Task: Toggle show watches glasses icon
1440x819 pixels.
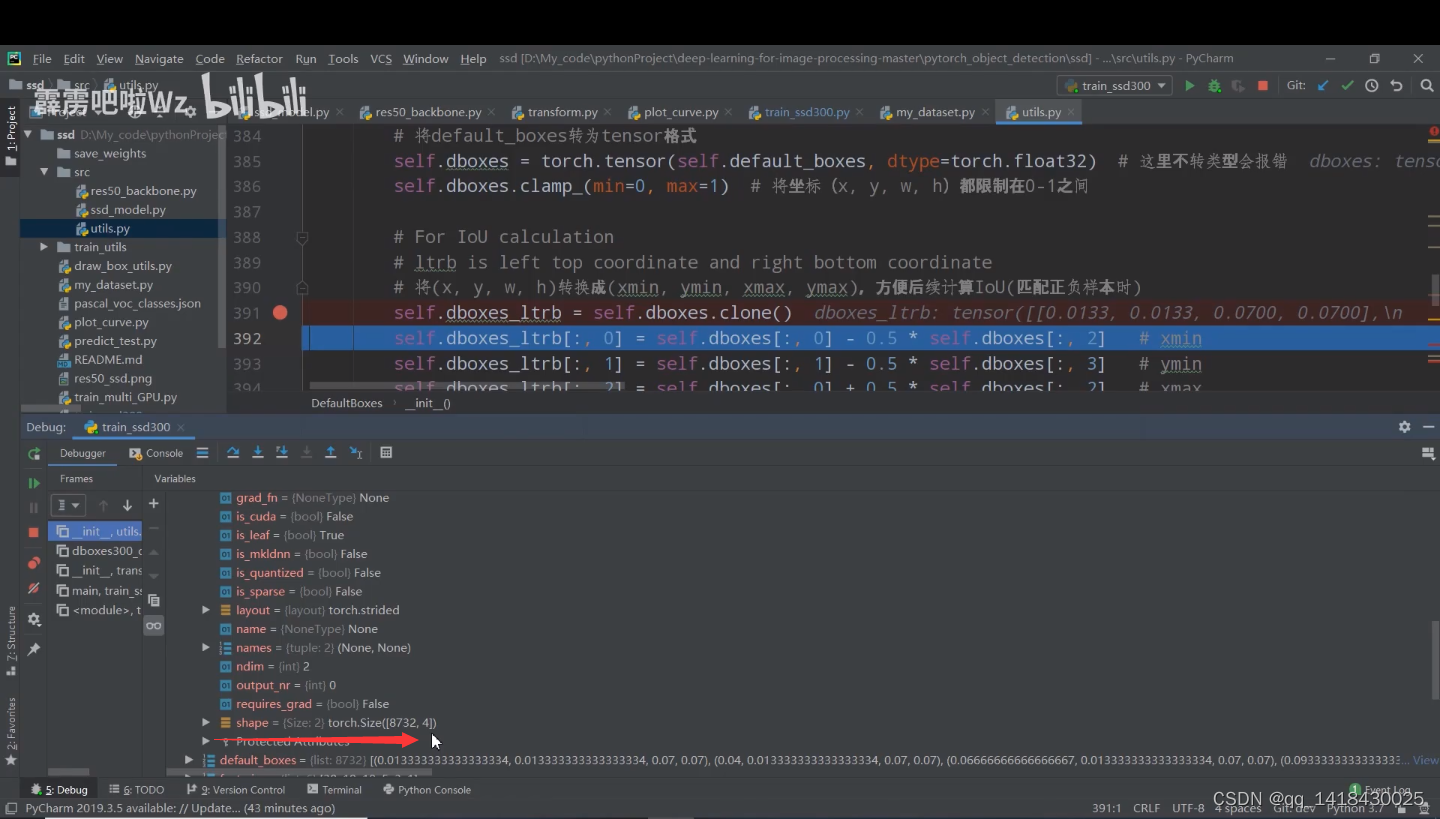Action: (154, 626)
